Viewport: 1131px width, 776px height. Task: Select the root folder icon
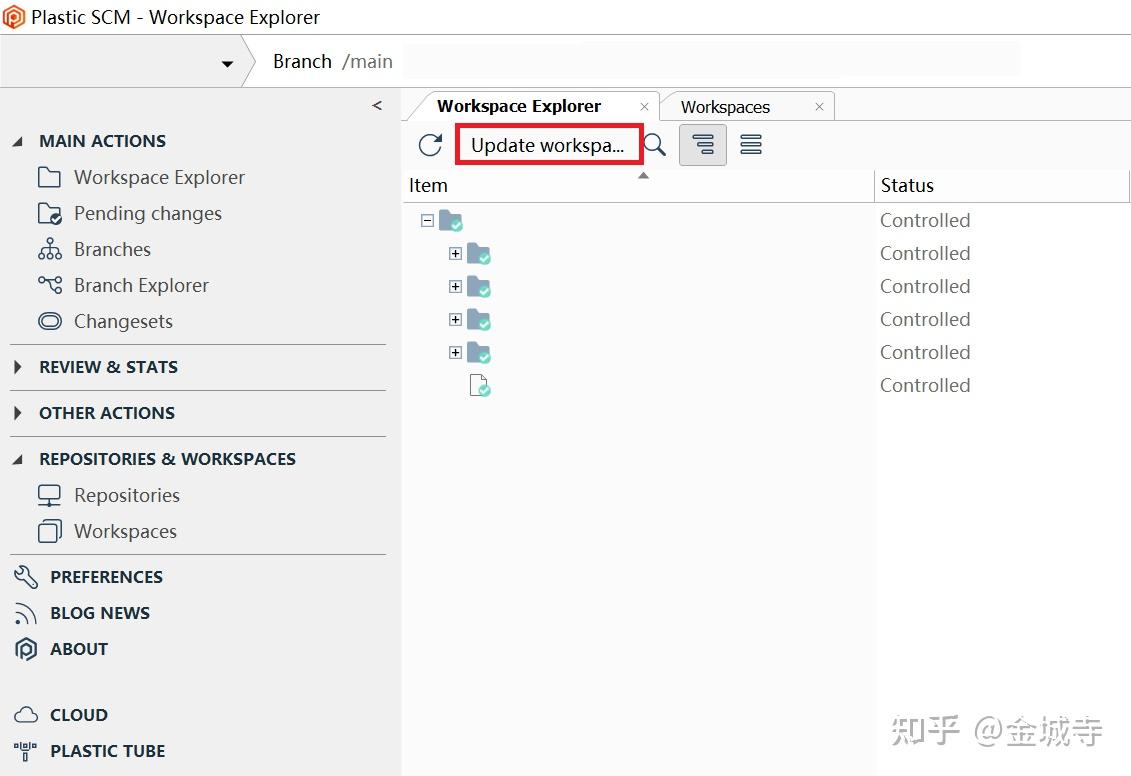coord(451,221)
